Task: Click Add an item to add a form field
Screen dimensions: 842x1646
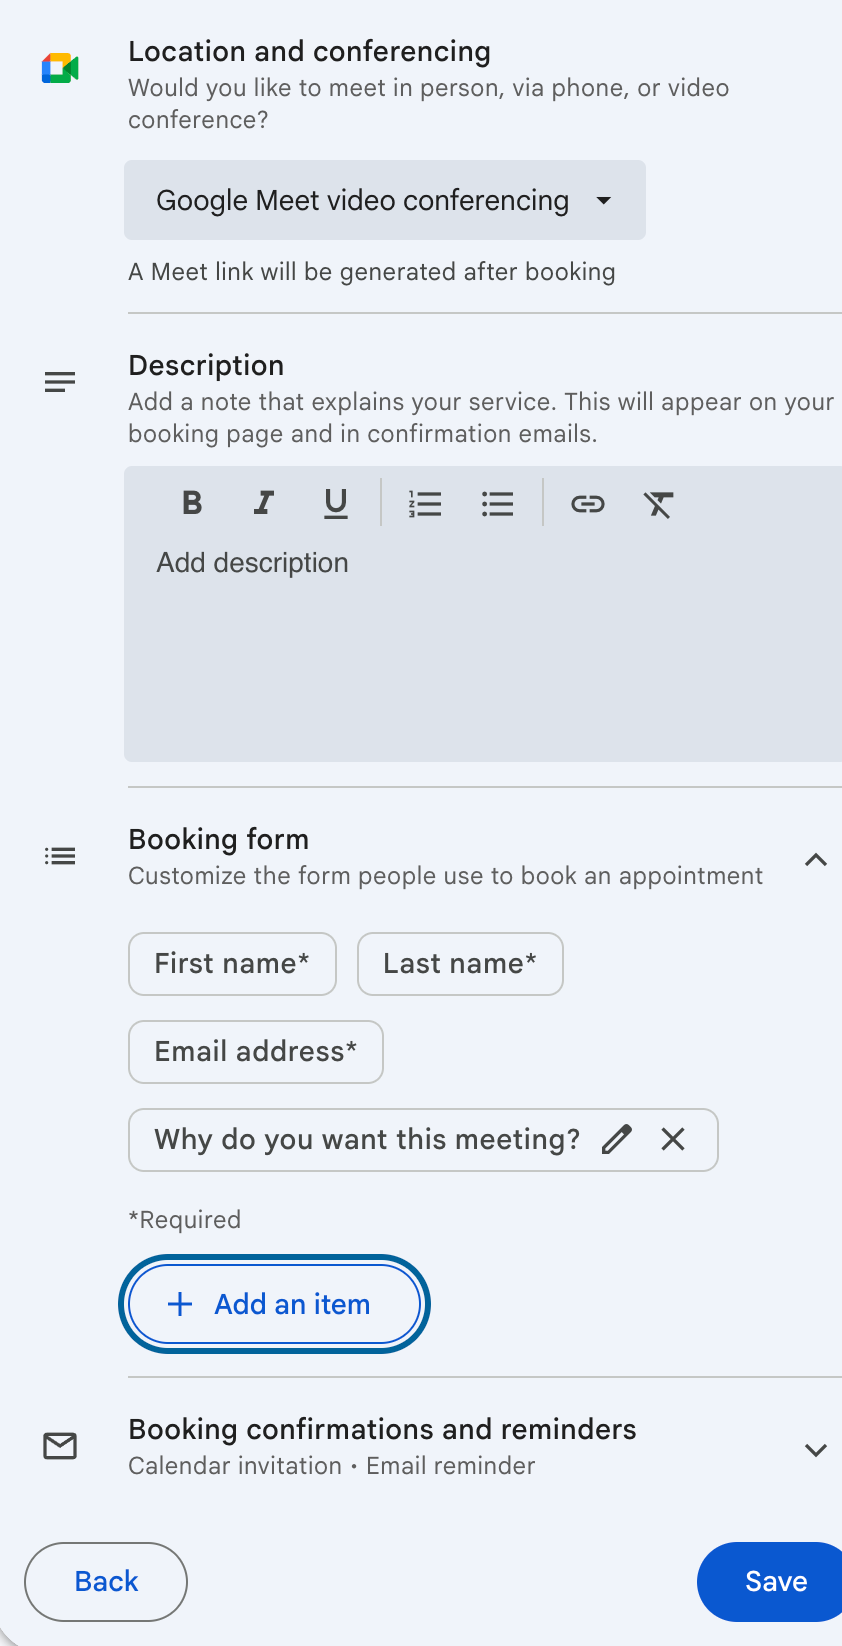Action: (273, 1303)
